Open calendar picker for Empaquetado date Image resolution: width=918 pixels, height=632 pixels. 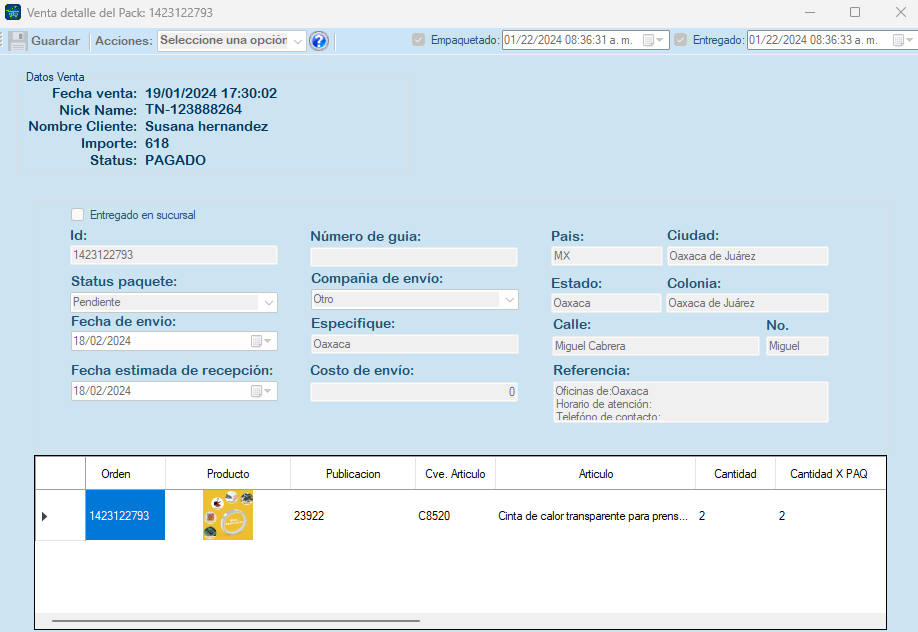pos(650,41)
